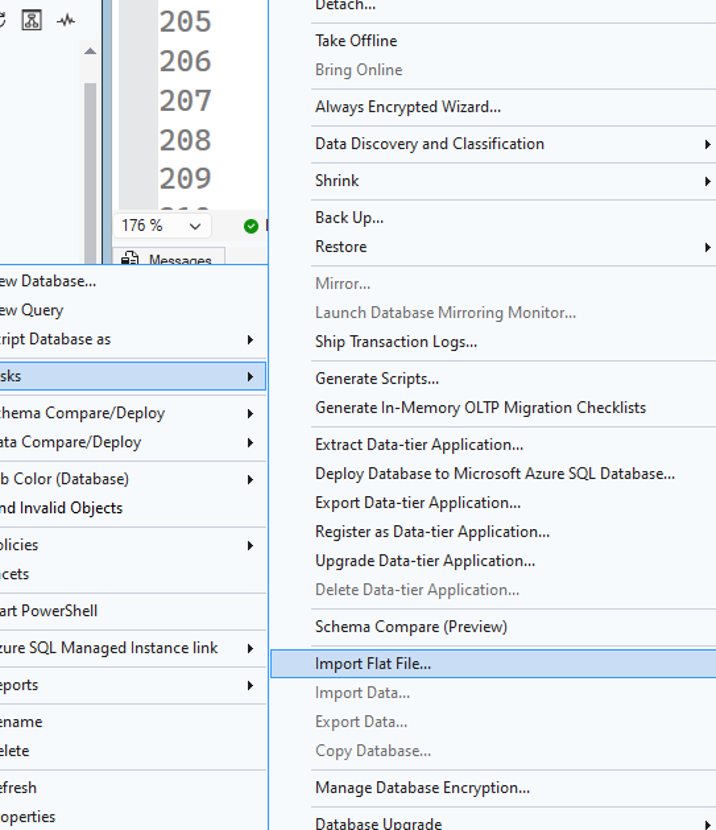Click the green status check icon

pos(251,226)
